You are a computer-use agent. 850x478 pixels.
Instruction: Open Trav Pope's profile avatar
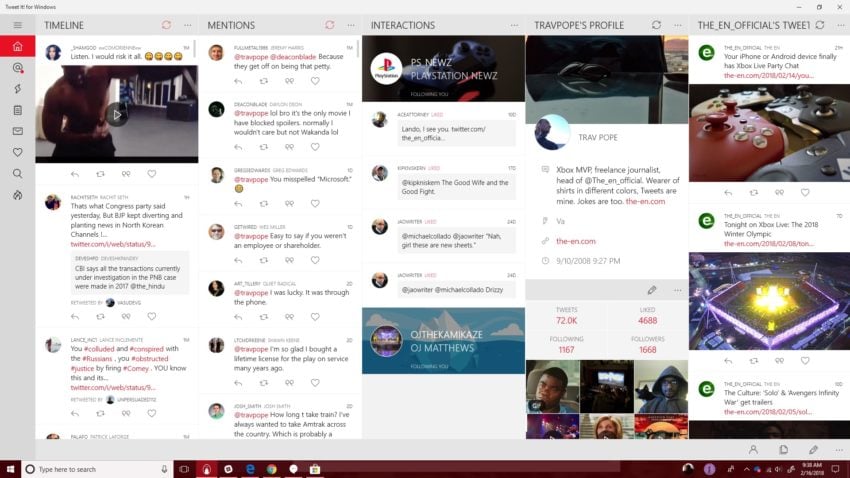552,132
